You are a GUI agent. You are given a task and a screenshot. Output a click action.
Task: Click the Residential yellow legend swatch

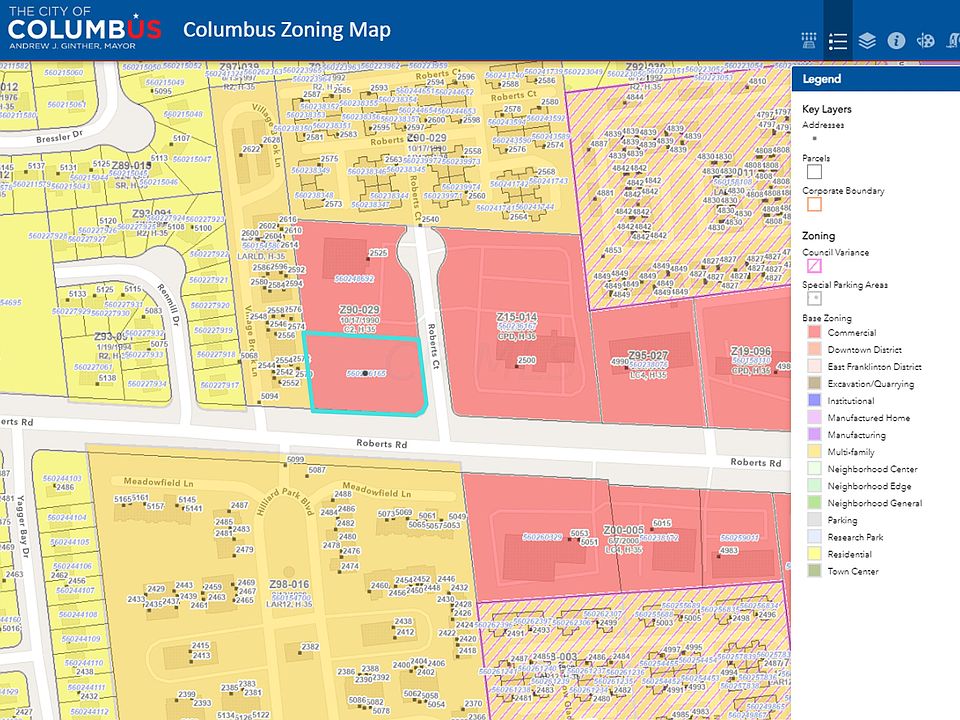point(814,554)
